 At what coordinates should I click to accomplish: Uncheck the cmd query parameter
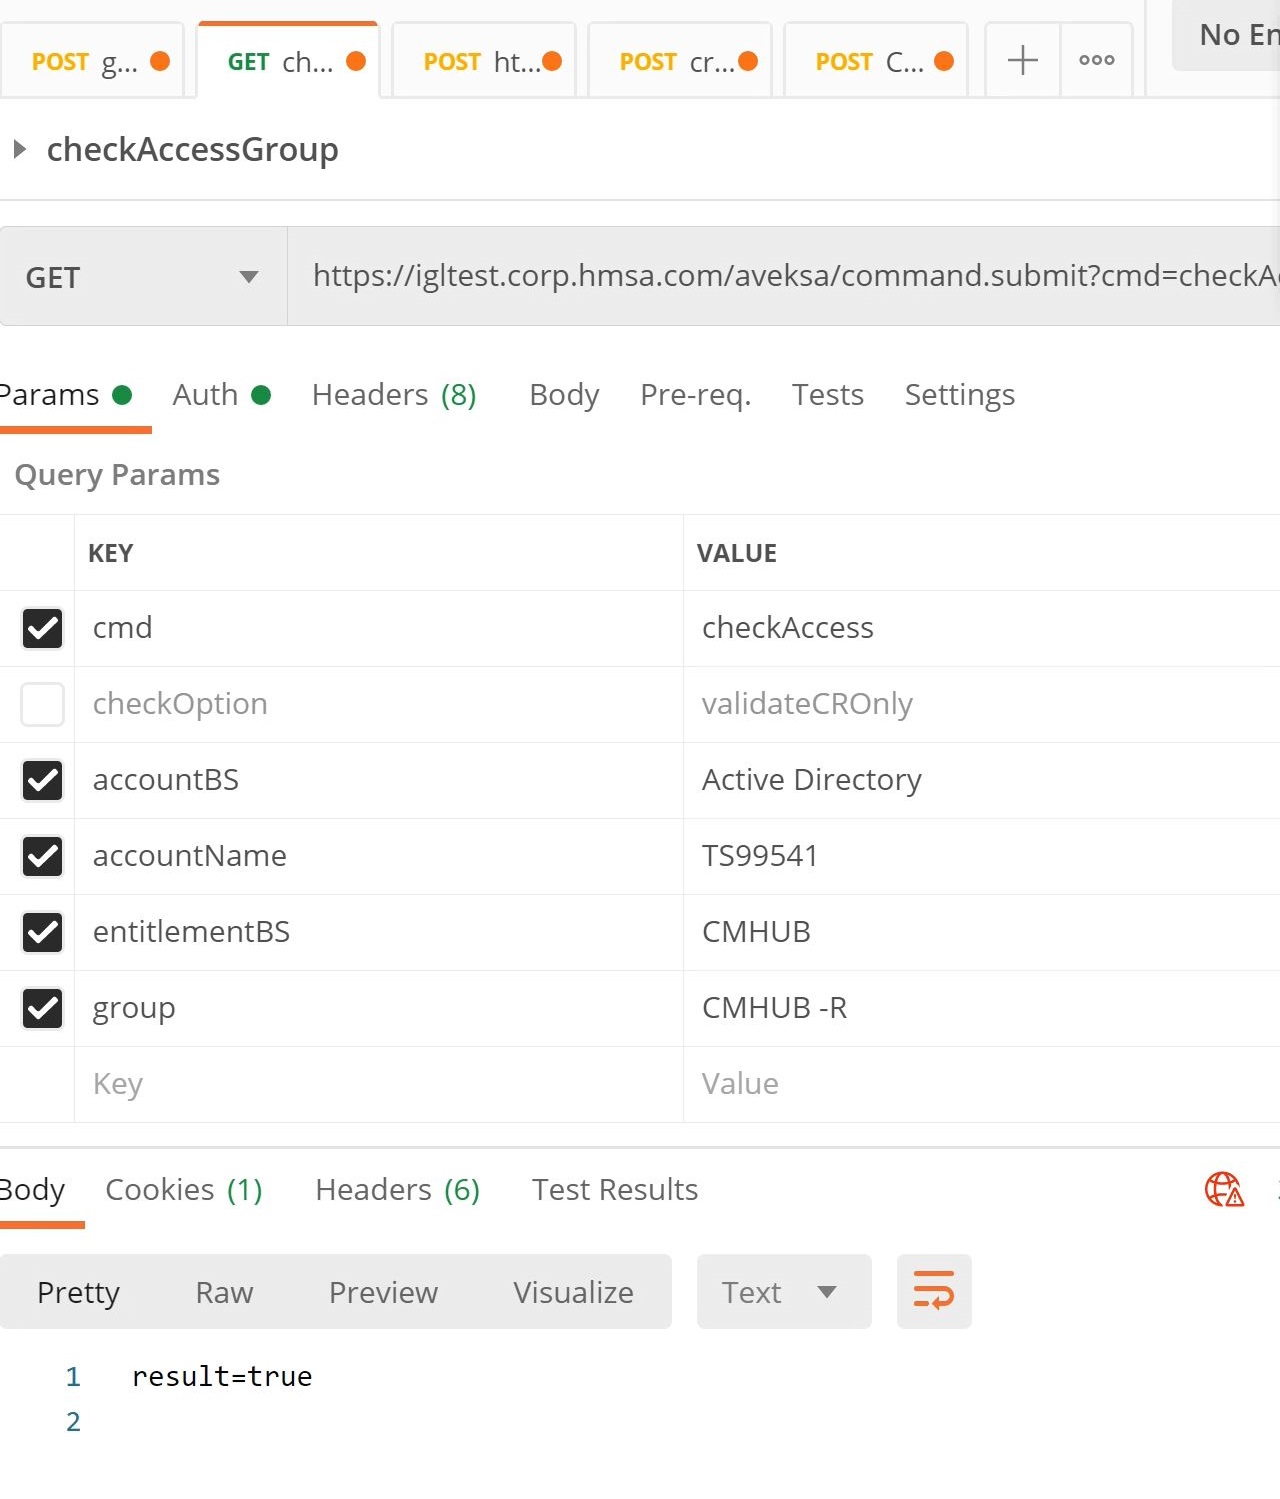coord(41,628)
